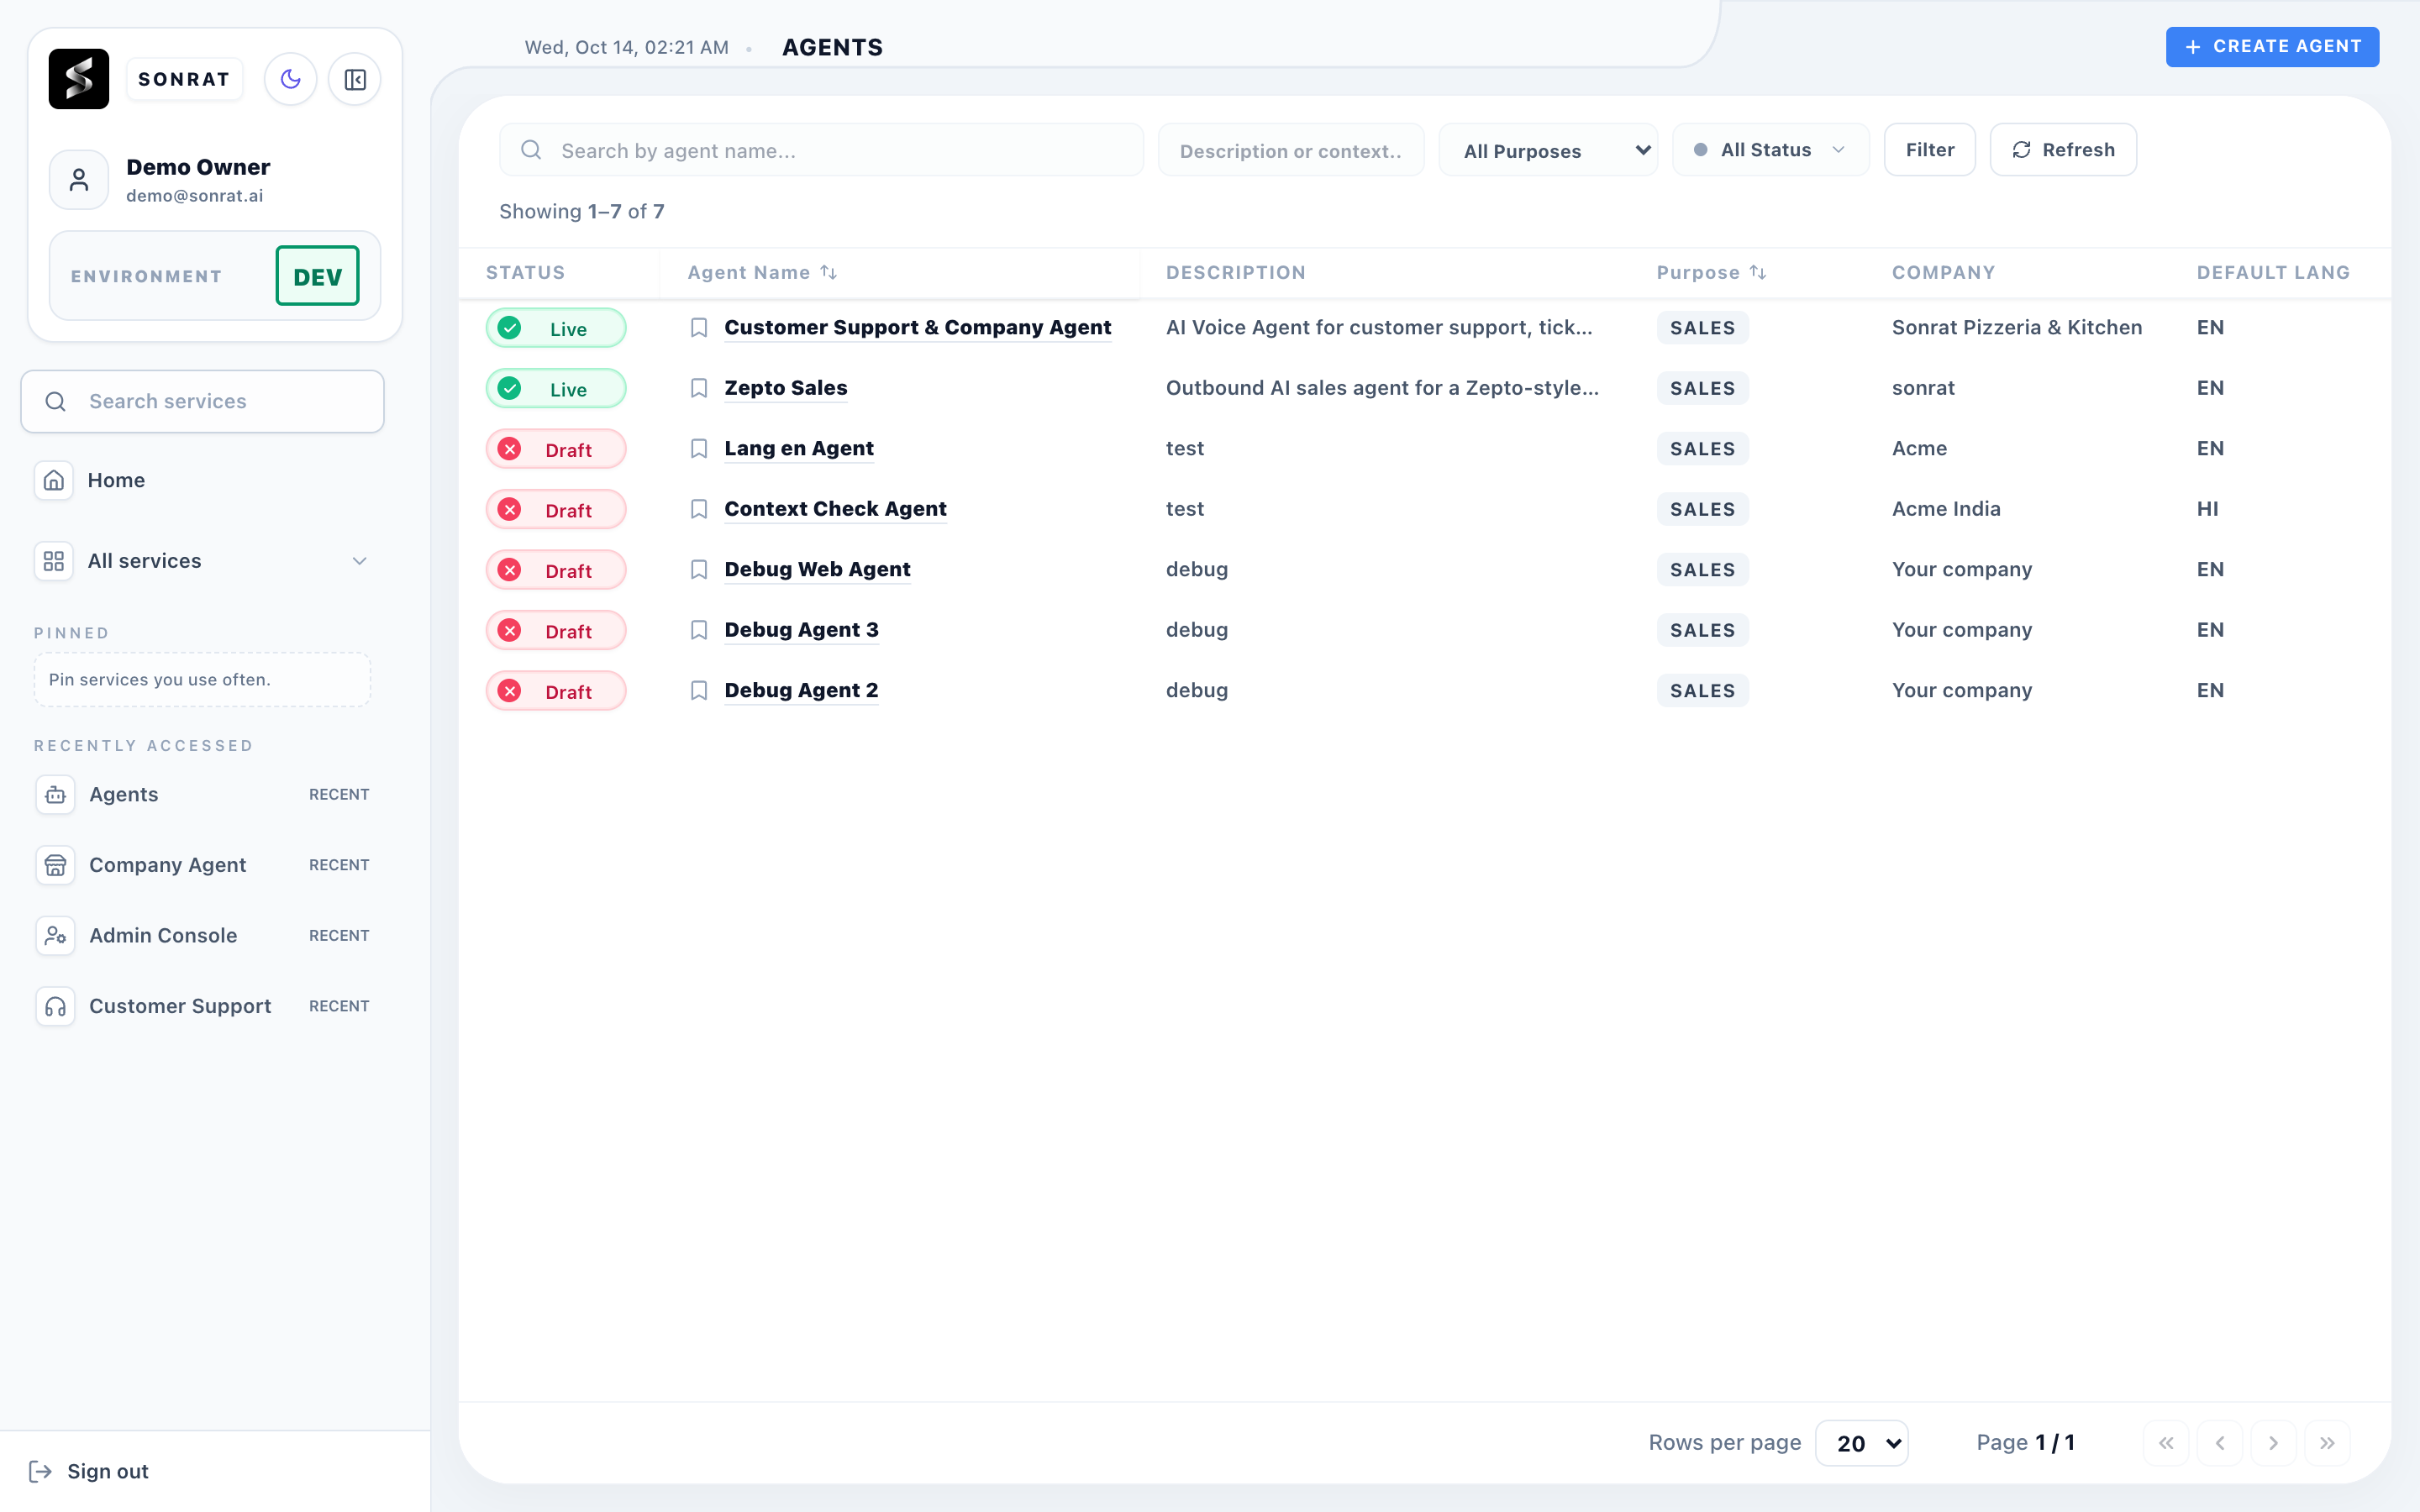This screenshot has height=1512, width=2420.
Task: Click SALES tag of Debug Web Agent
Action: tap(1702, 570)
